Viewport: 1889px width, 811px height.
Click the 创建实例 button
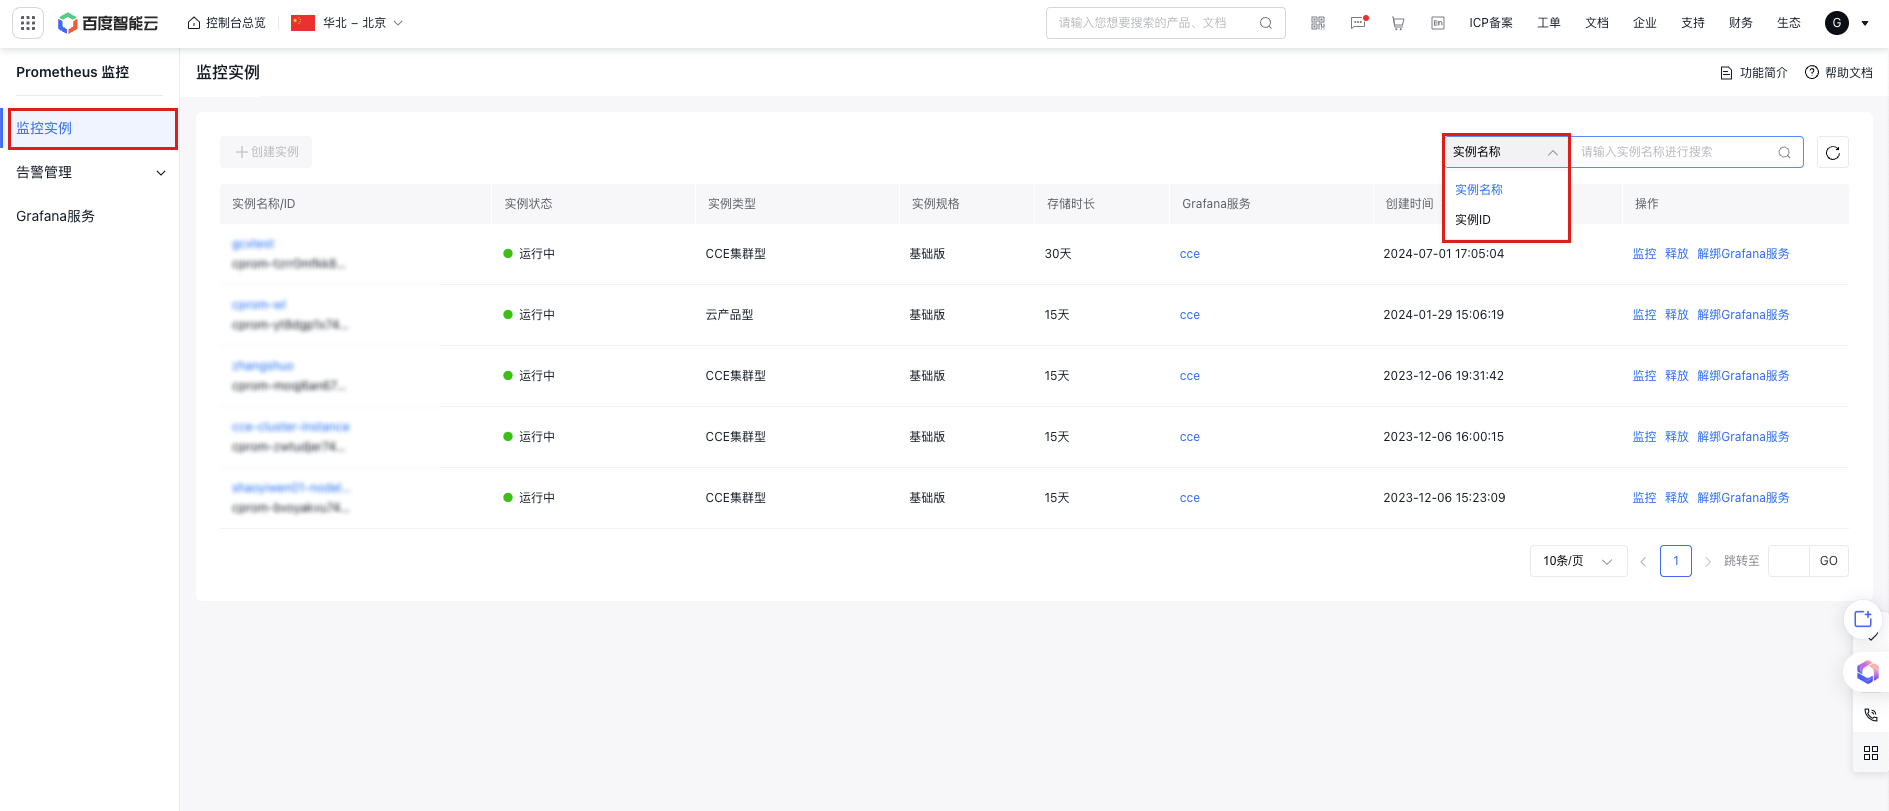pyautogui.click(x=266, y=152)
